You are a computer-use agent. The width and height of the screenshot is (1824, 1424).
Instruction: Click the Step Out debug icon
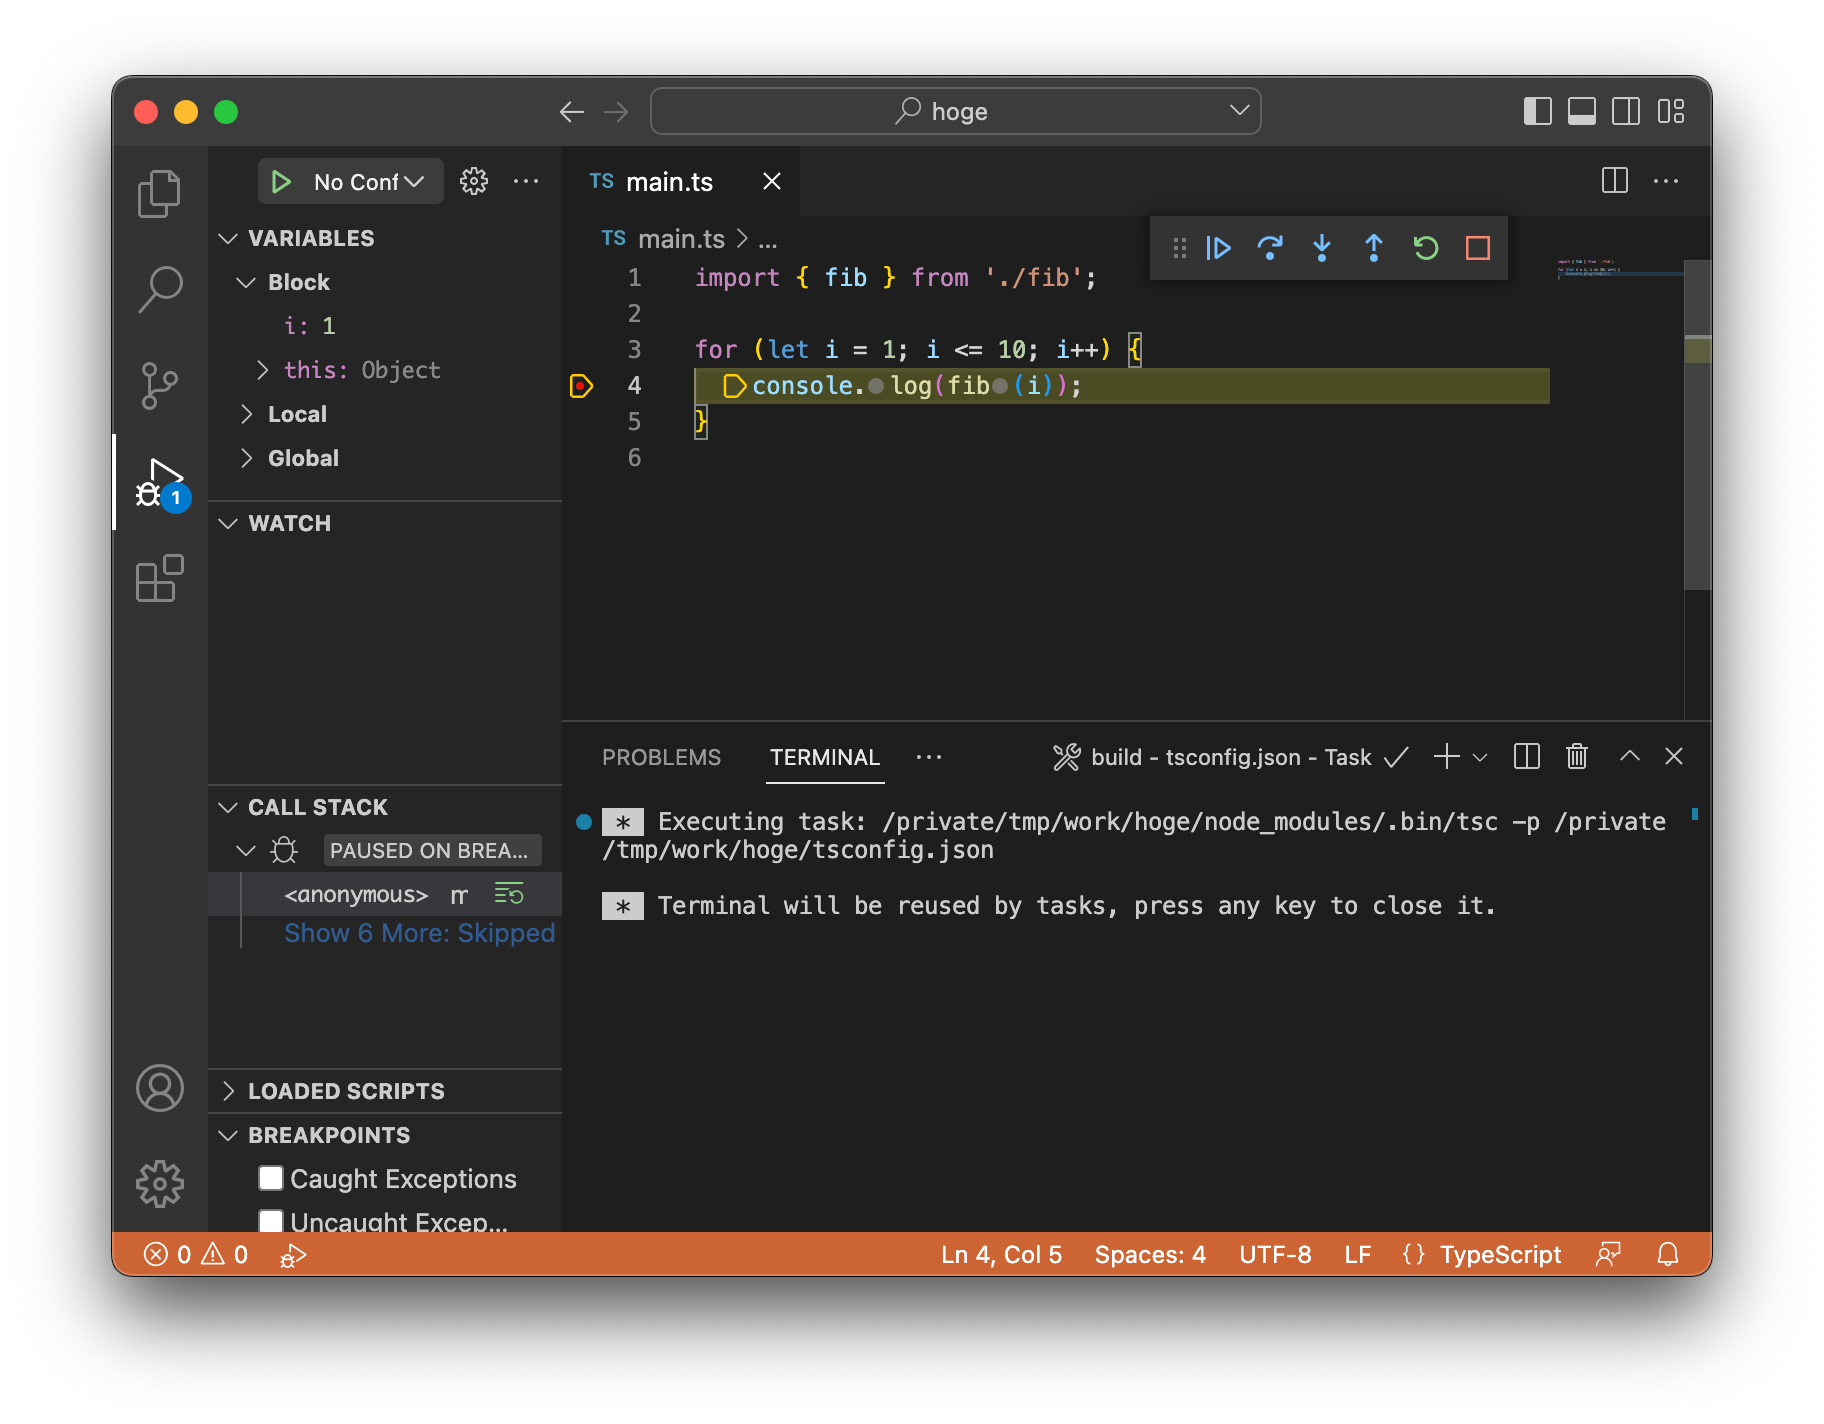coord(1374,248)
